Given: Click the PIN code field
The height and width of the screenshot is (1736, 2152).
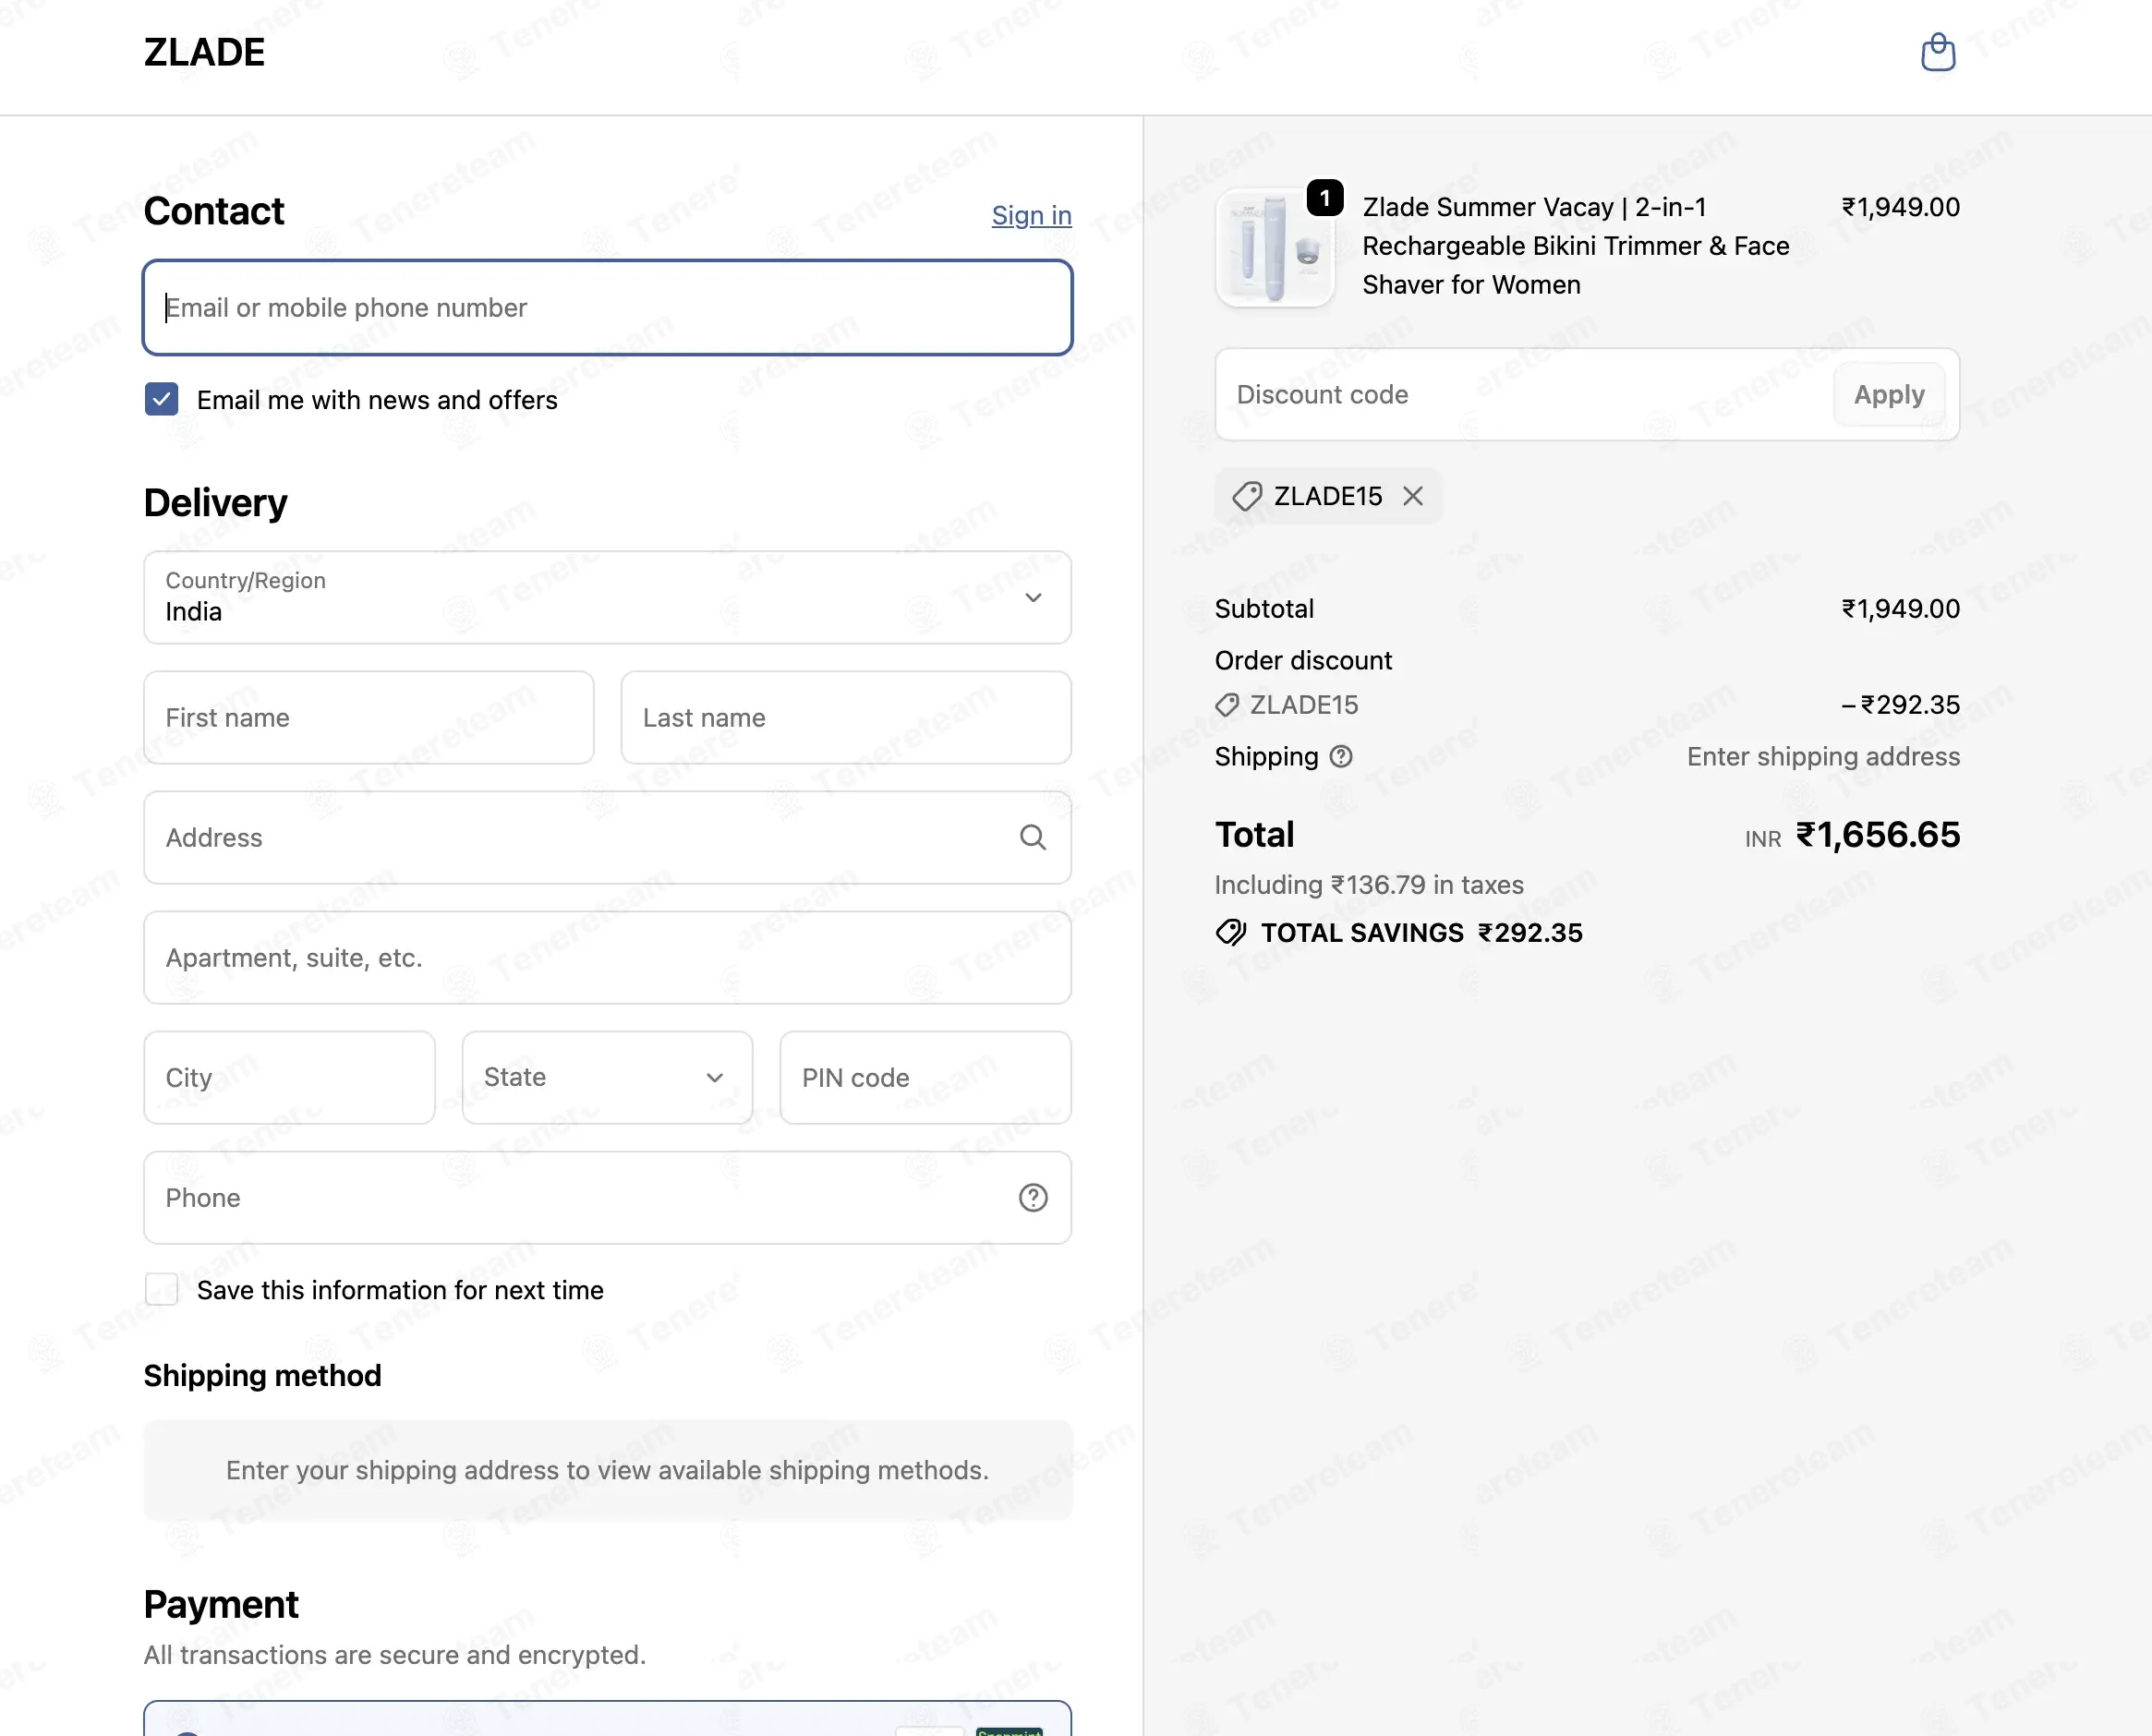Looking at the screenshot, I should click(925, 1077).
